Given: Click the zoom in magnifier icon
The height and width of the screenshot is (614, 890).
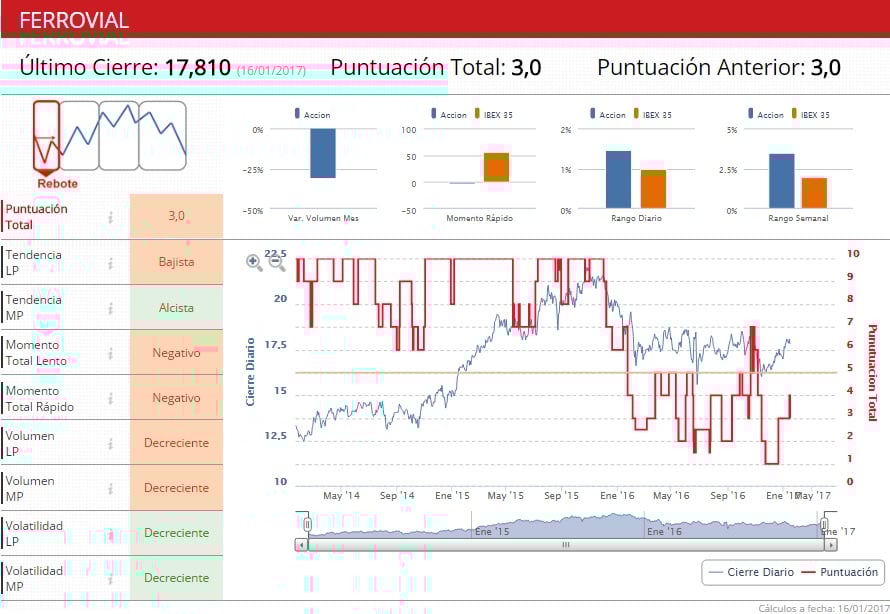Looking at the screenshot, I should pos(254,262).
